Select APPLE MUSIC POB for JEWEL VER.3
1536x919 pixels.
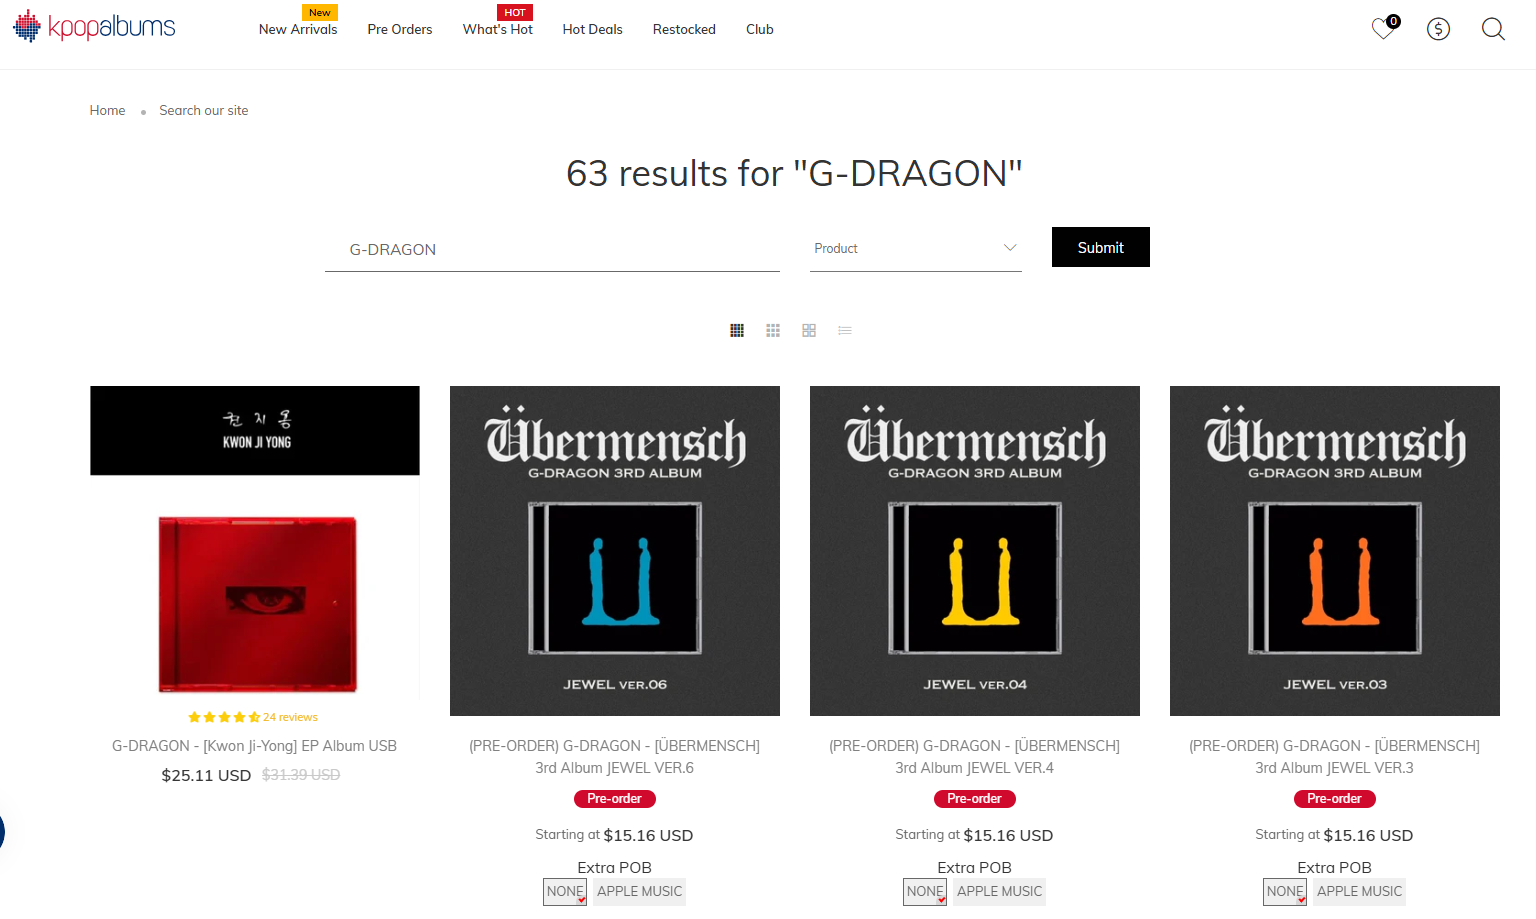1359,891
